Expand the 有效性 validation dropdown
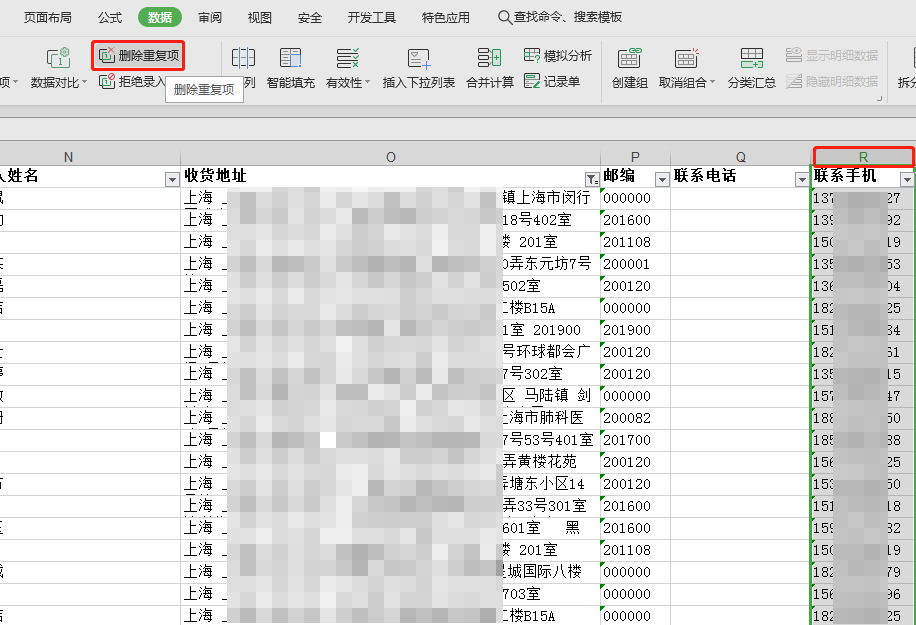The image size is (916, 625). 367,83
